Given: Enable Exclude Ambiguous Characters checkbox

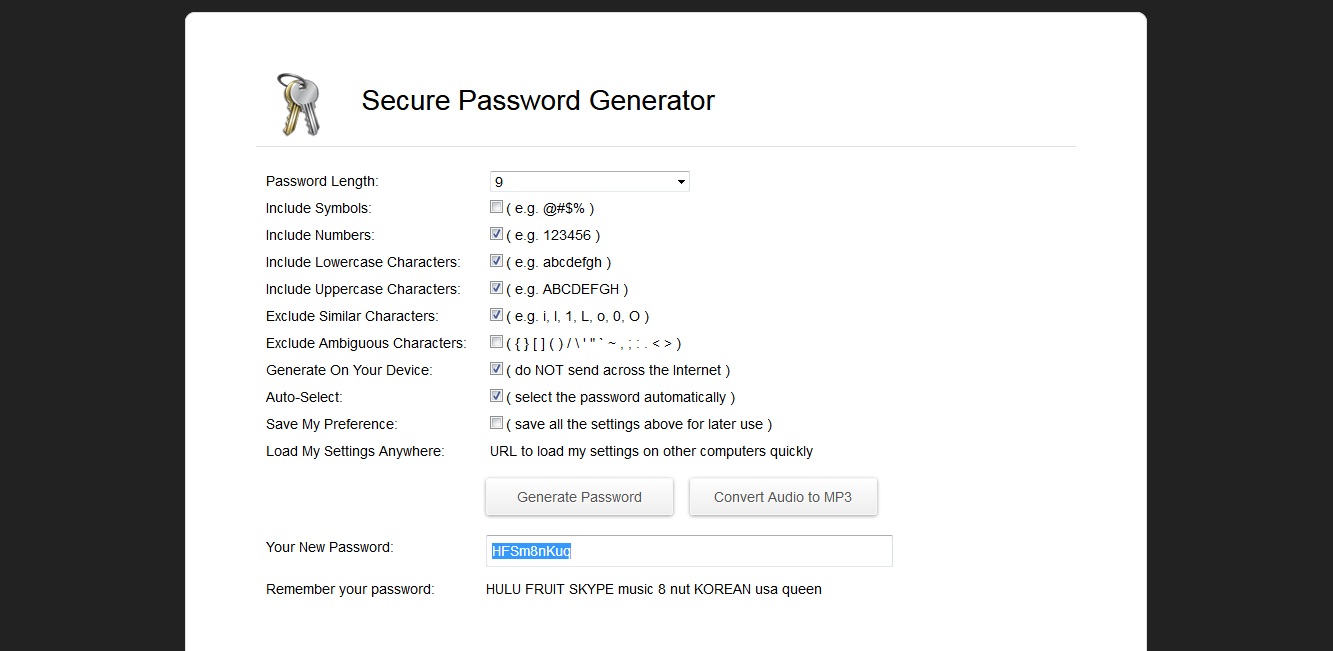Looking at the screenshot, I should click(x=497, y=343).
